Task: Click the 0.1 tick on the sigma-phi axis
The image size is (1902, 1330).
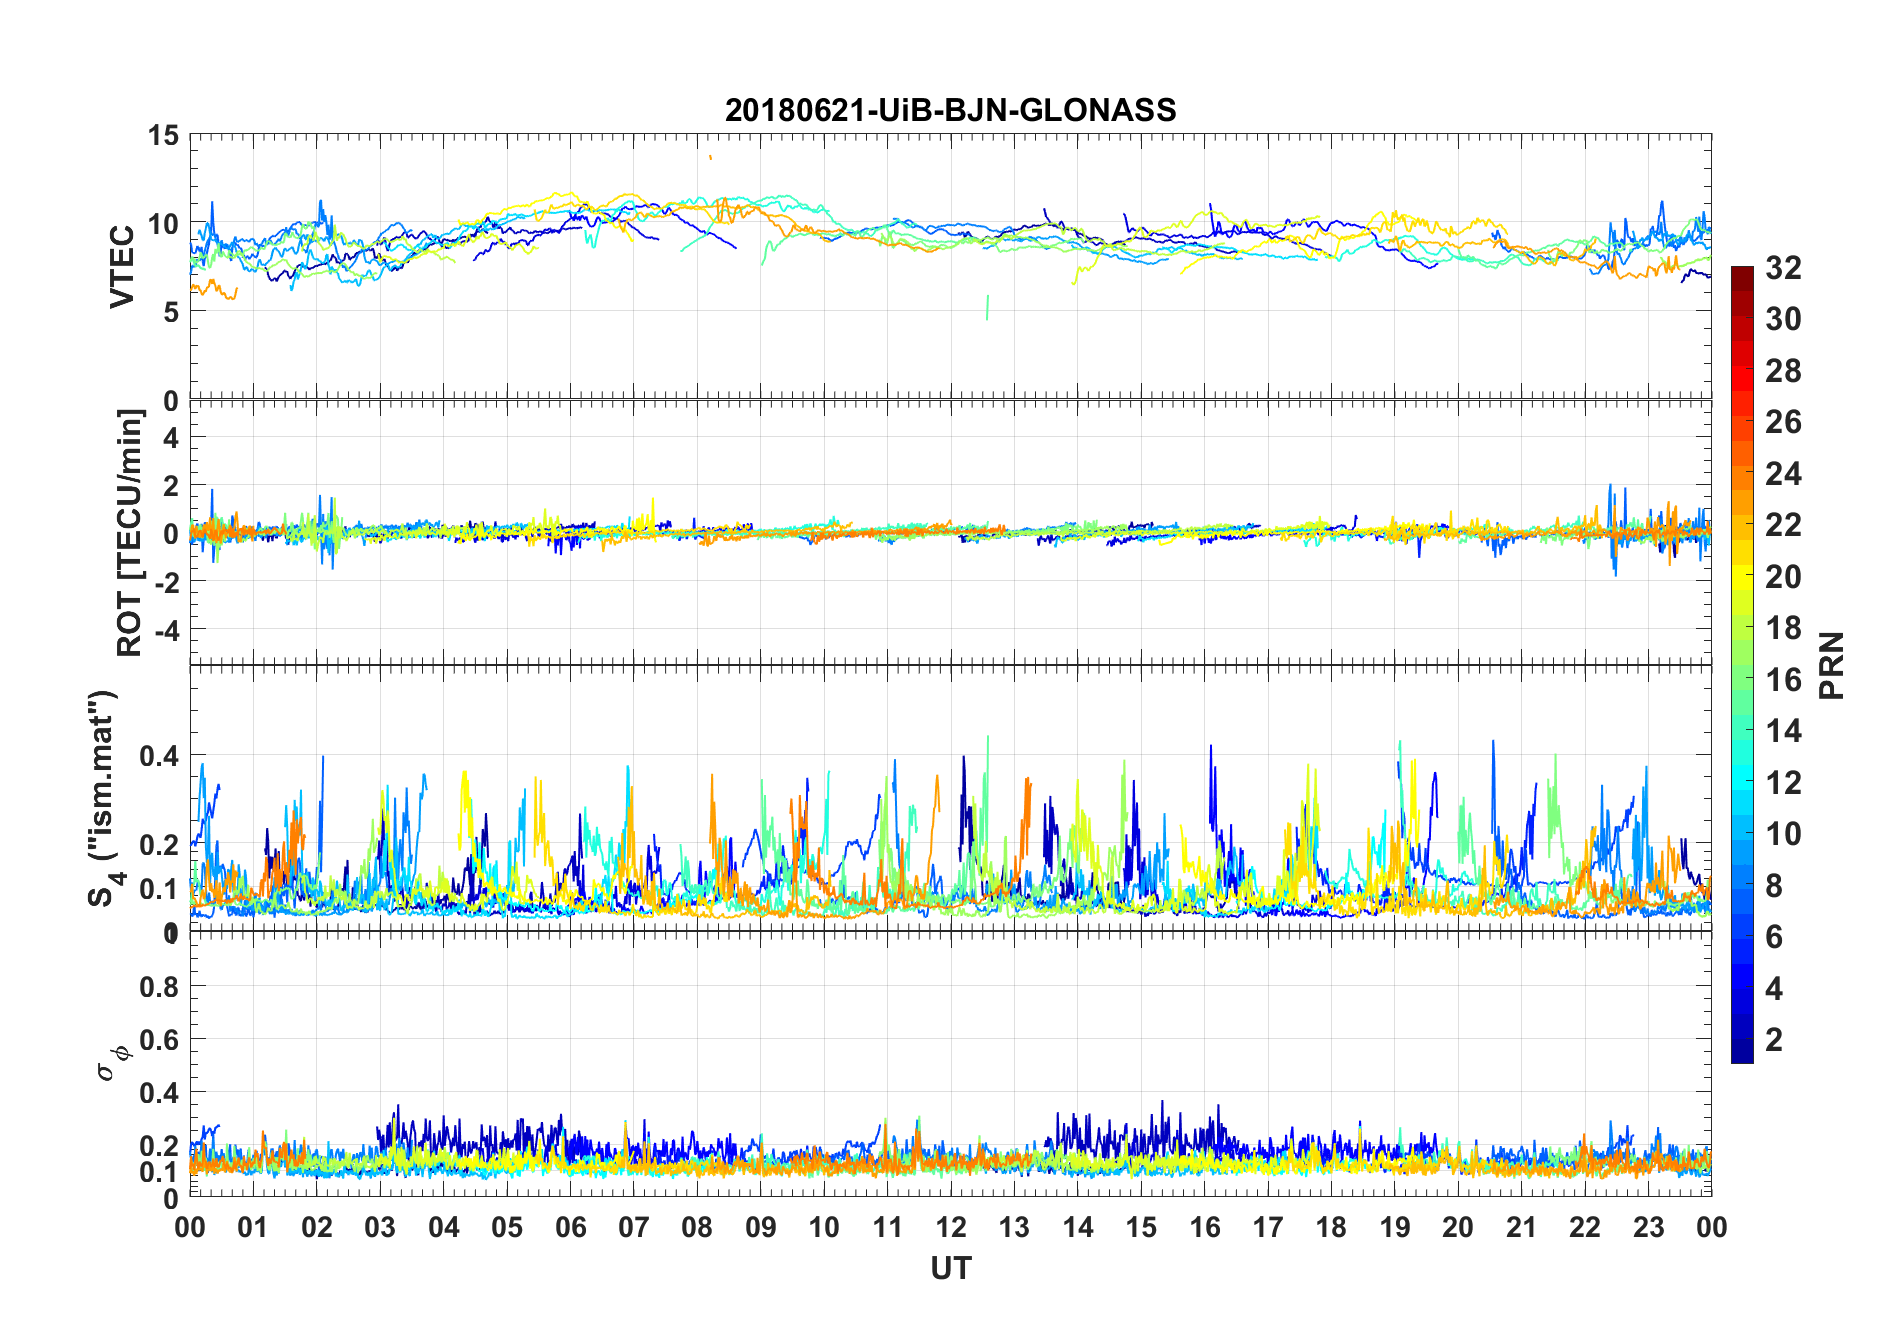Action: point(160,1172)
